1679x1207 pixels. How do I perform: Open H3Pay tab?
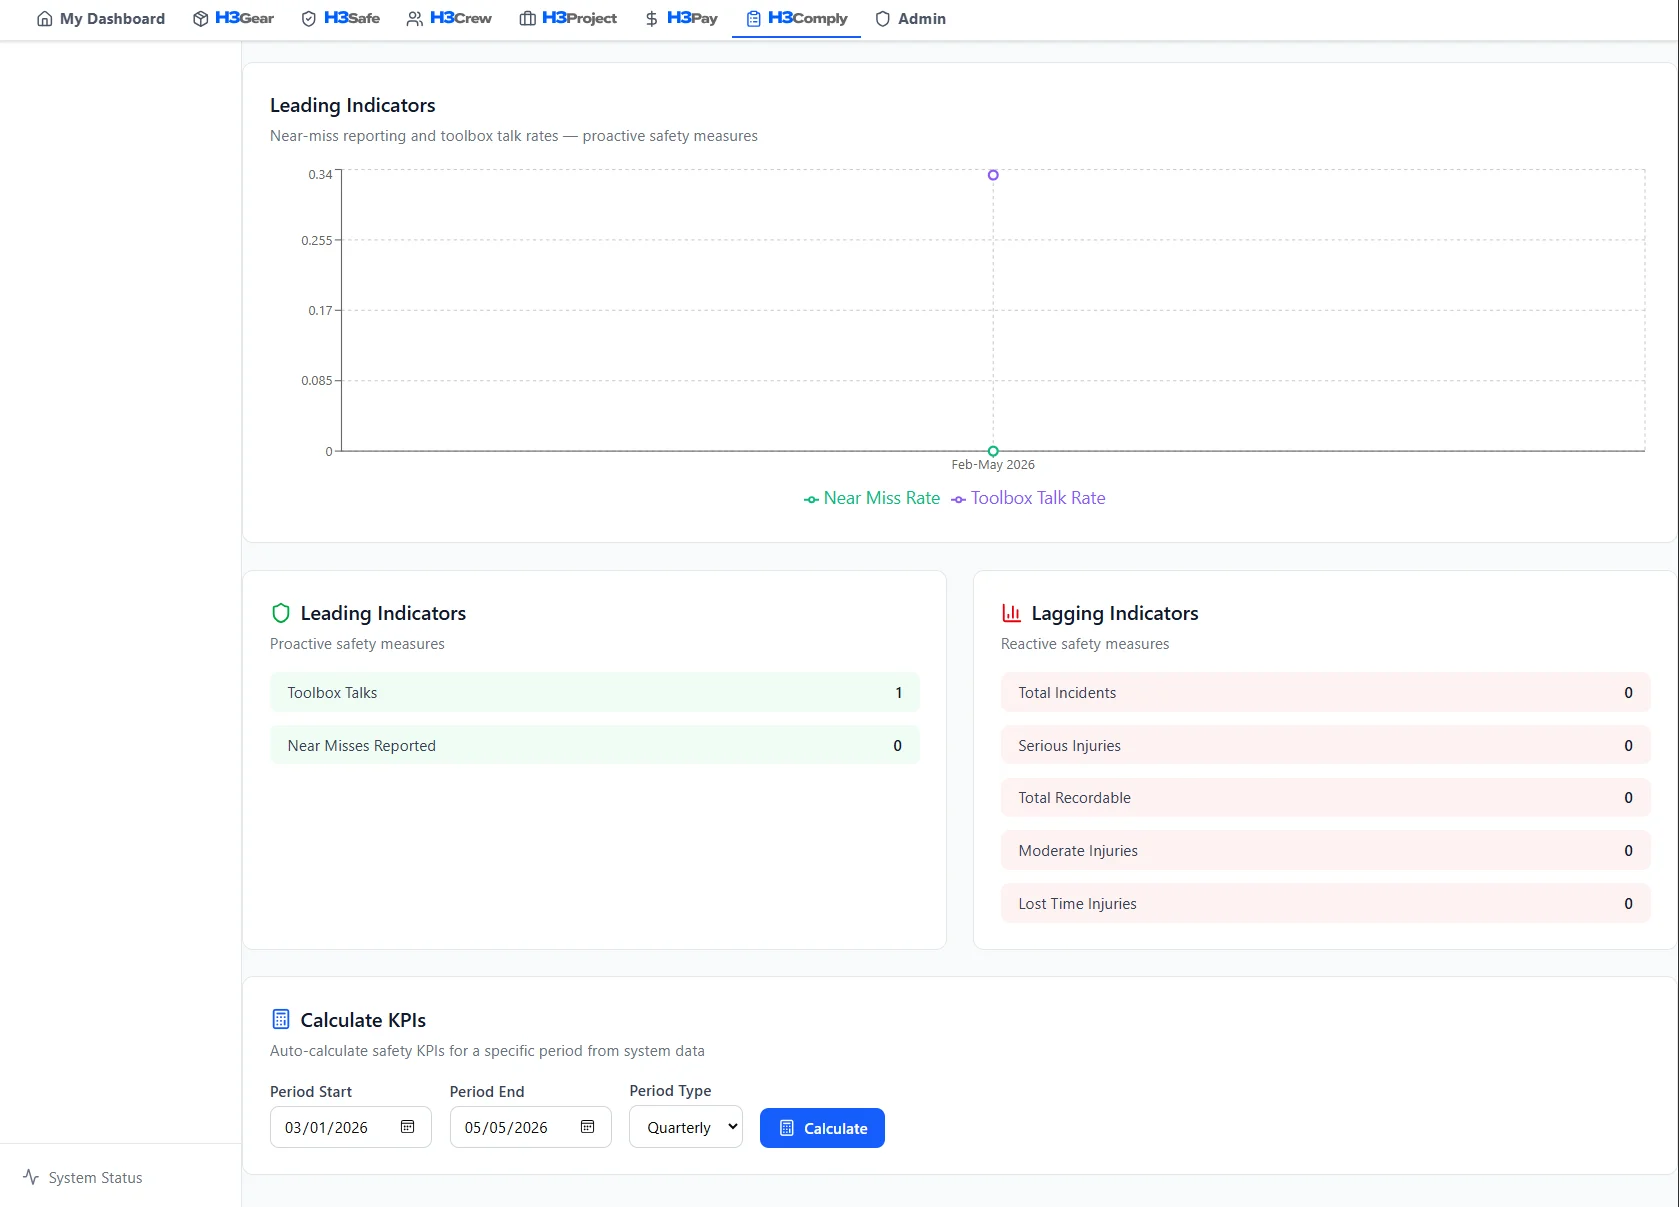pos(681,19)
